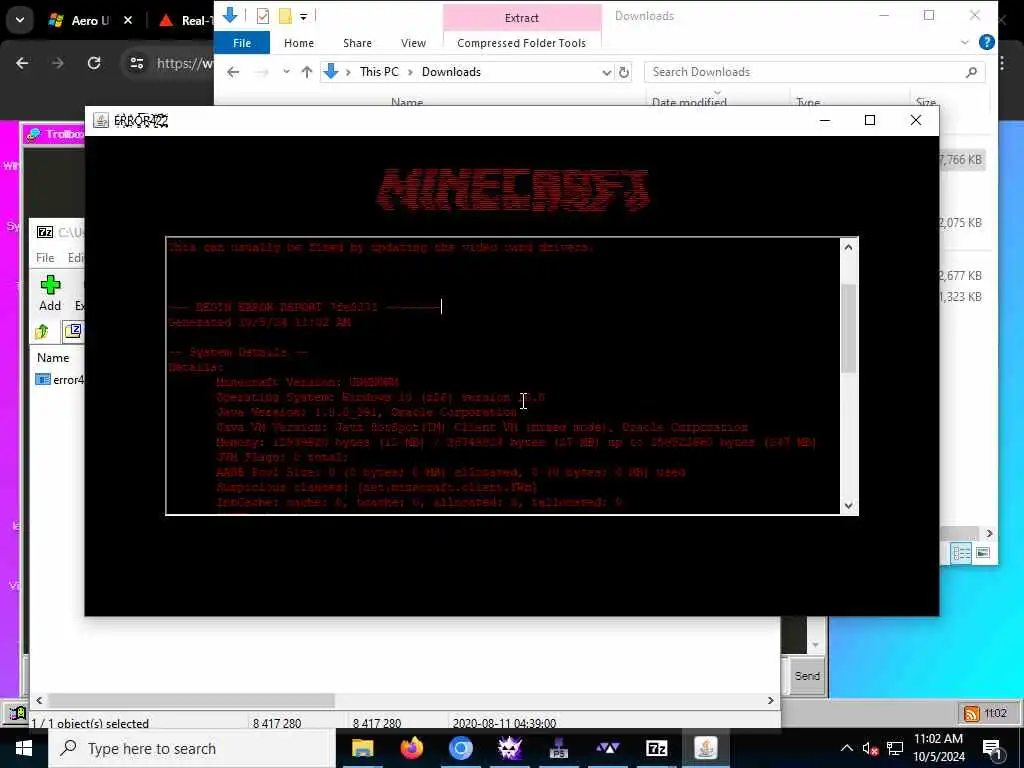Open the browser tab search dropdown
The image size is (1024, 768).
[20, 20]
